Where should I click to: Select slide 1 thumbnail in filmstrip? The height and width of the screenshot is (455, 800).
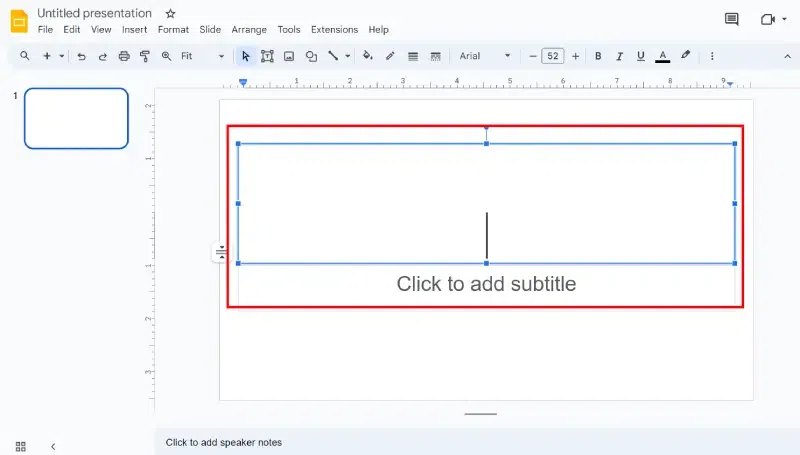pos(76,118)
